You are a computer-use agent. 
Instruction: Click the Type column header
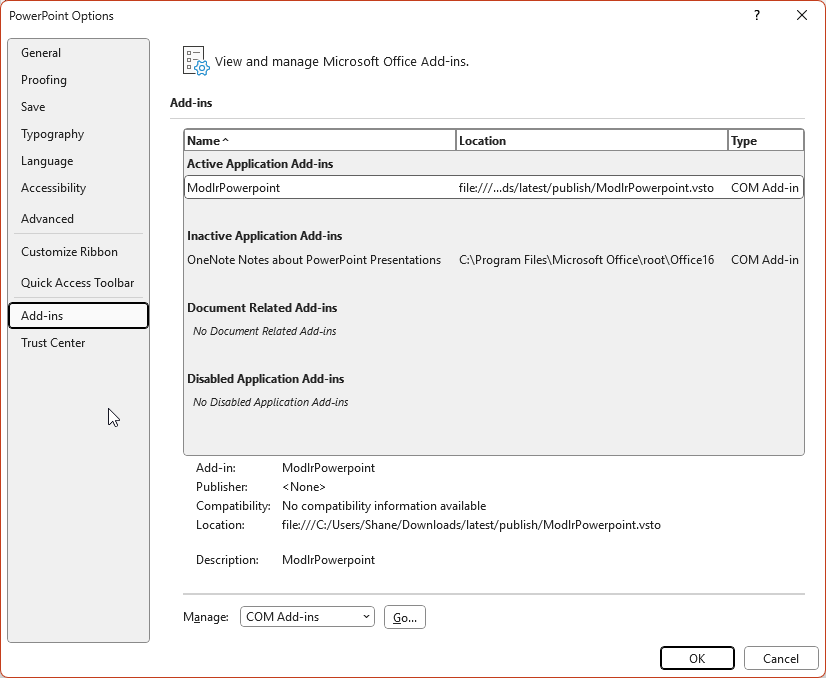(747, 140)
